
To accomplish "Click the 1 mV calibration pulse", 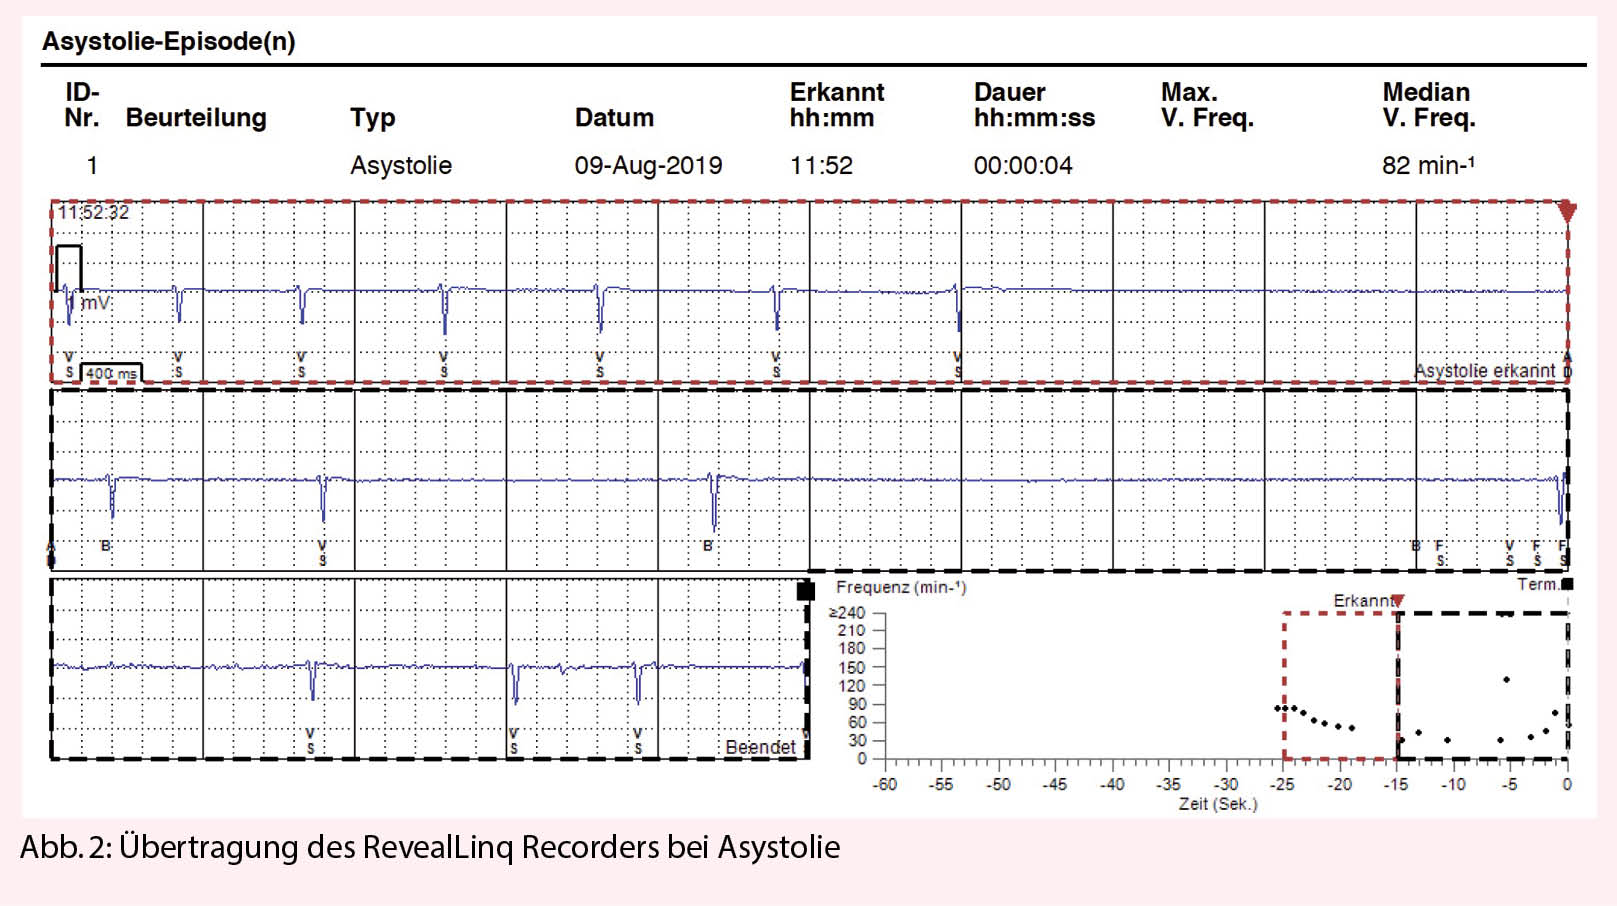I will click(68, 267).
